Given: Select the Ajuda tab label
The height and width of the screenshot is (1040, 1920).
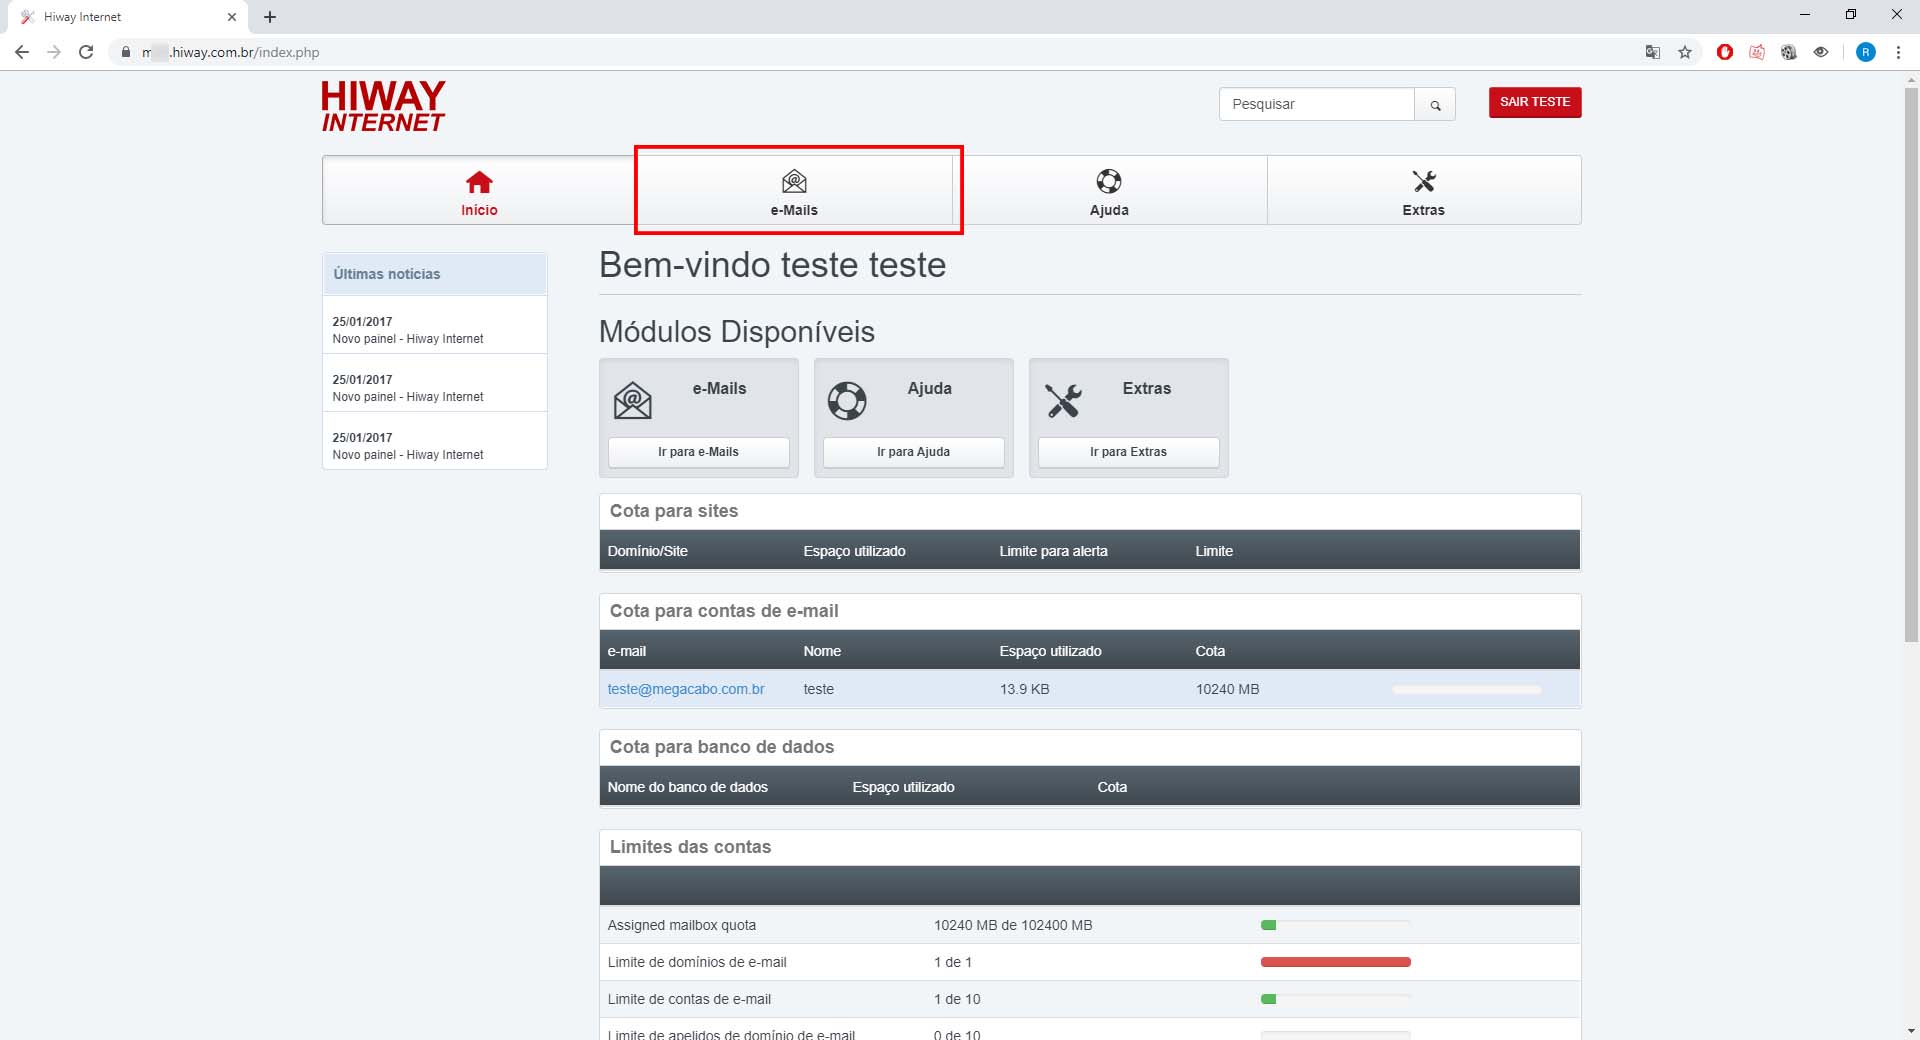Looking at the screenshot, I should click(x=1109, y=210).
